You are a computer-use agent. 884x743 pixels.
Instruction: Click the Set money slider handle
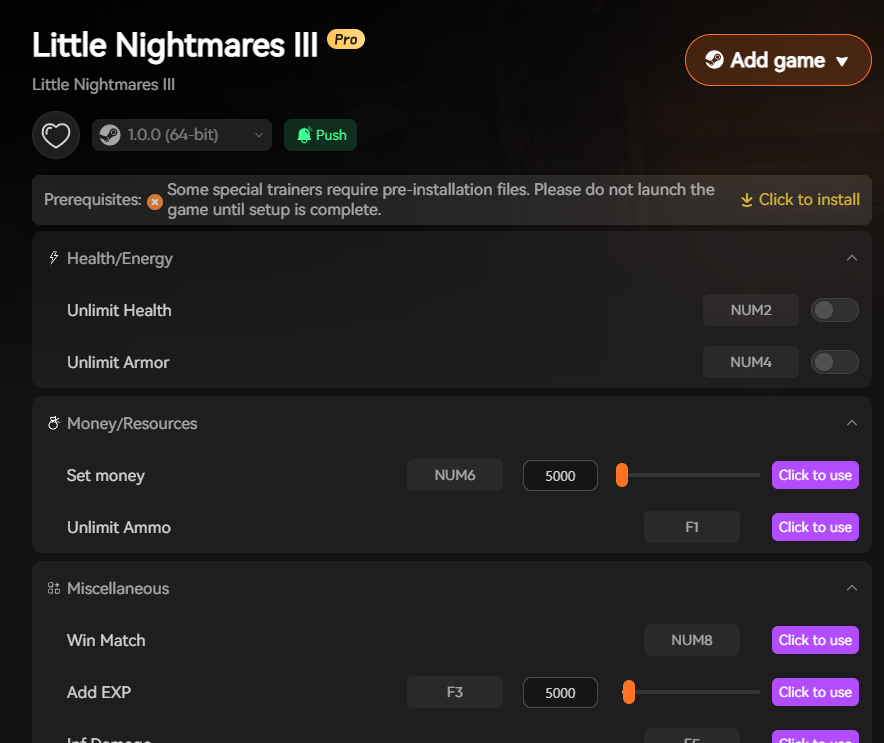(622, 475)
